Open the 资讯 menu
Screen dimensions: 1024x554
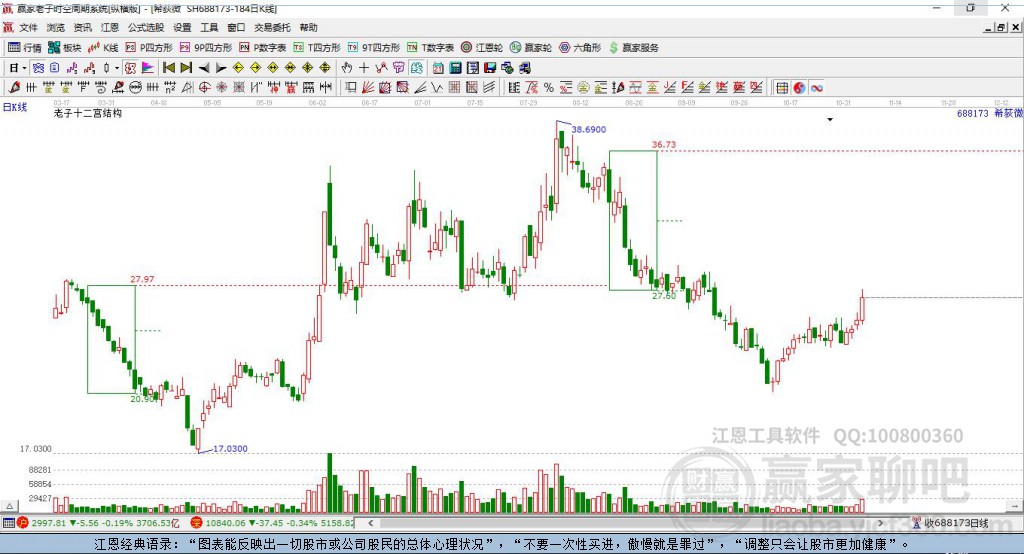point(82,27)
